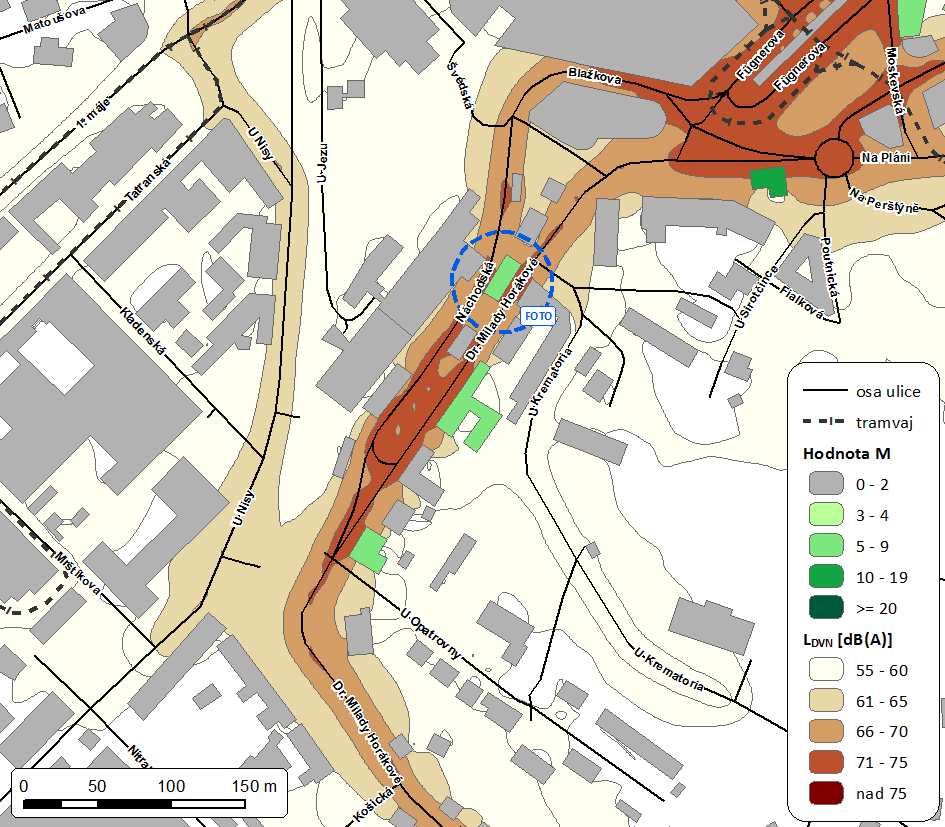
Task: Click the 10 - 19 green swatch
Action: click(826, 577)
